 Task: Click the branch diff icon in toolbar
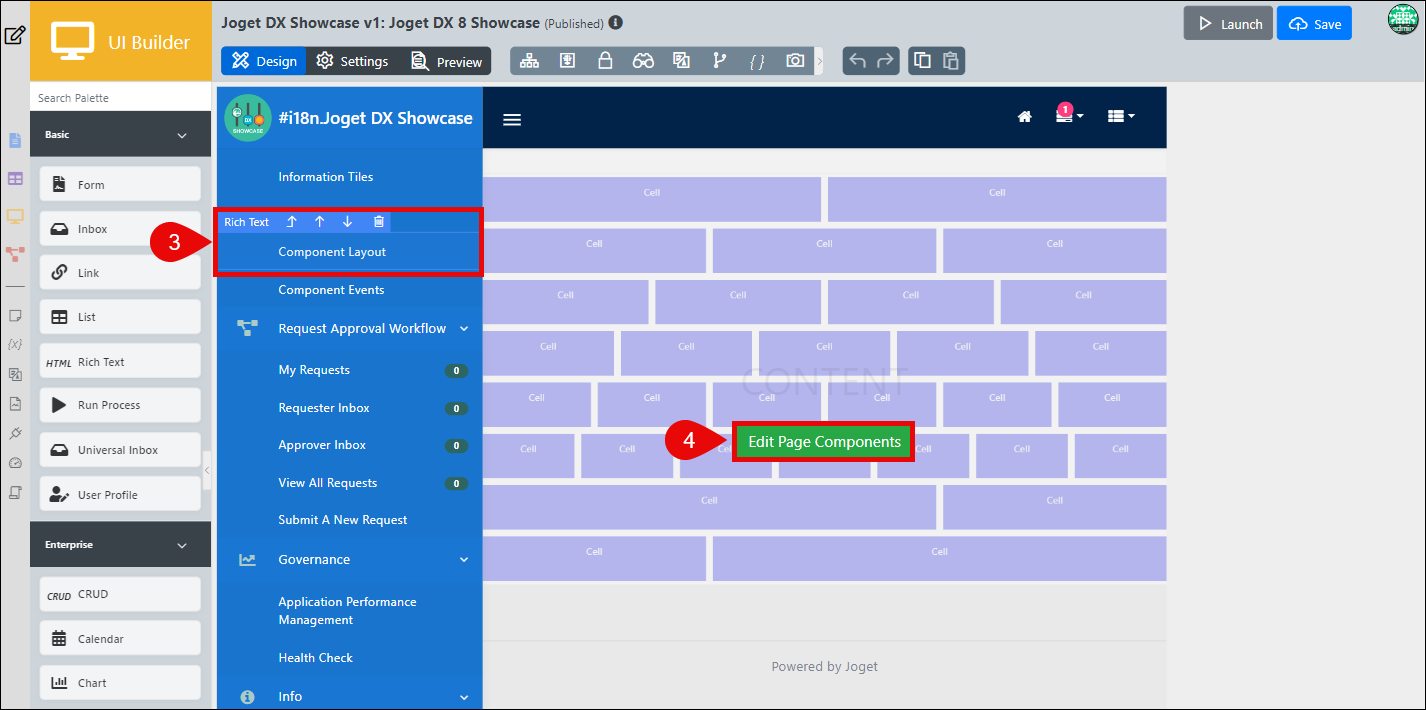point(719,61)
